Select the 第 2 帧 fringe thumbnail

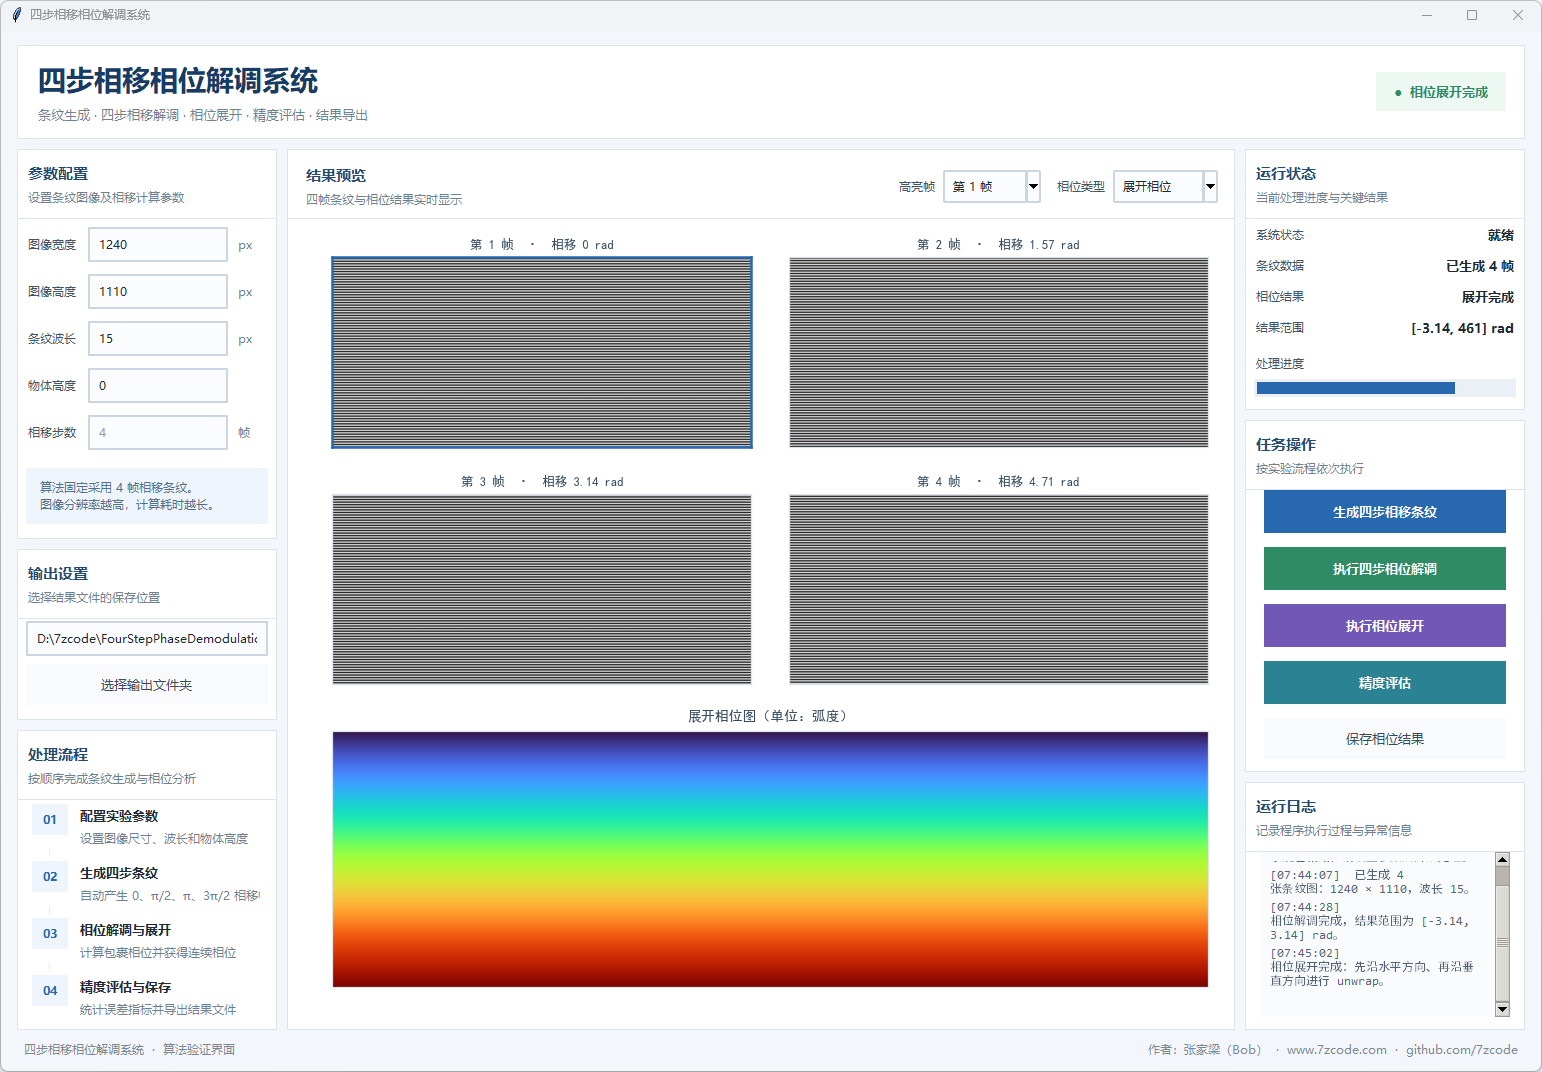[x=999, y=352]
